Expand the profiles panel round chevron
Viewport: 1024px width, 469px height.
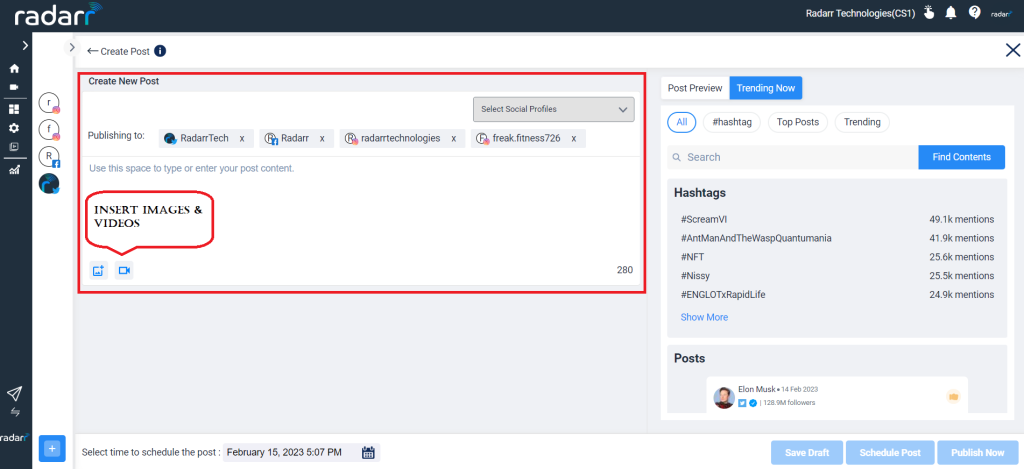point(72,47)
